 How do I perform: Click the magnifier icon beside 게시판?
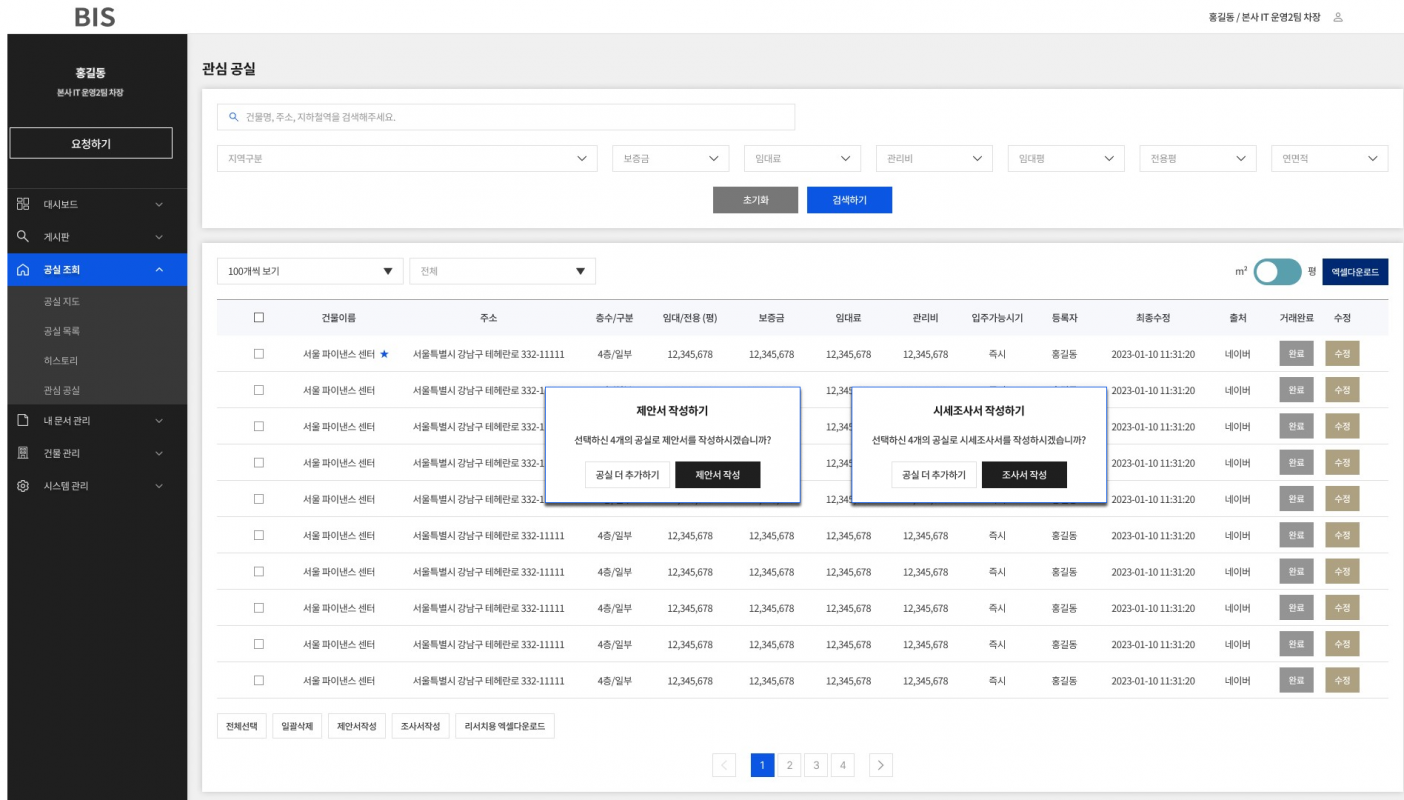[23, 237]
